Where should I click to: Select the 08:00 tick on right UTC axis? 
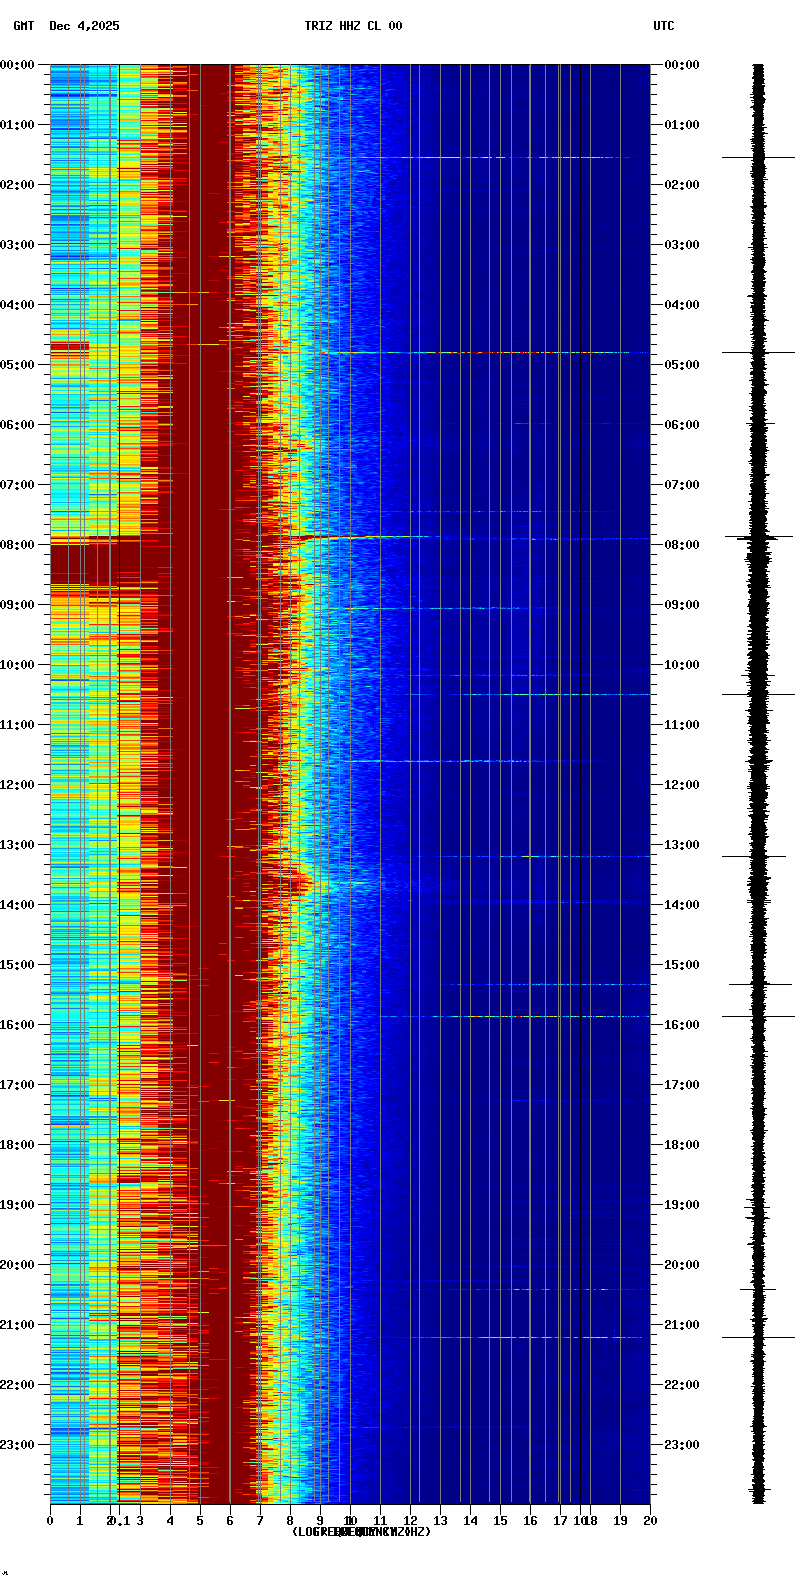(x=682, y=545)
